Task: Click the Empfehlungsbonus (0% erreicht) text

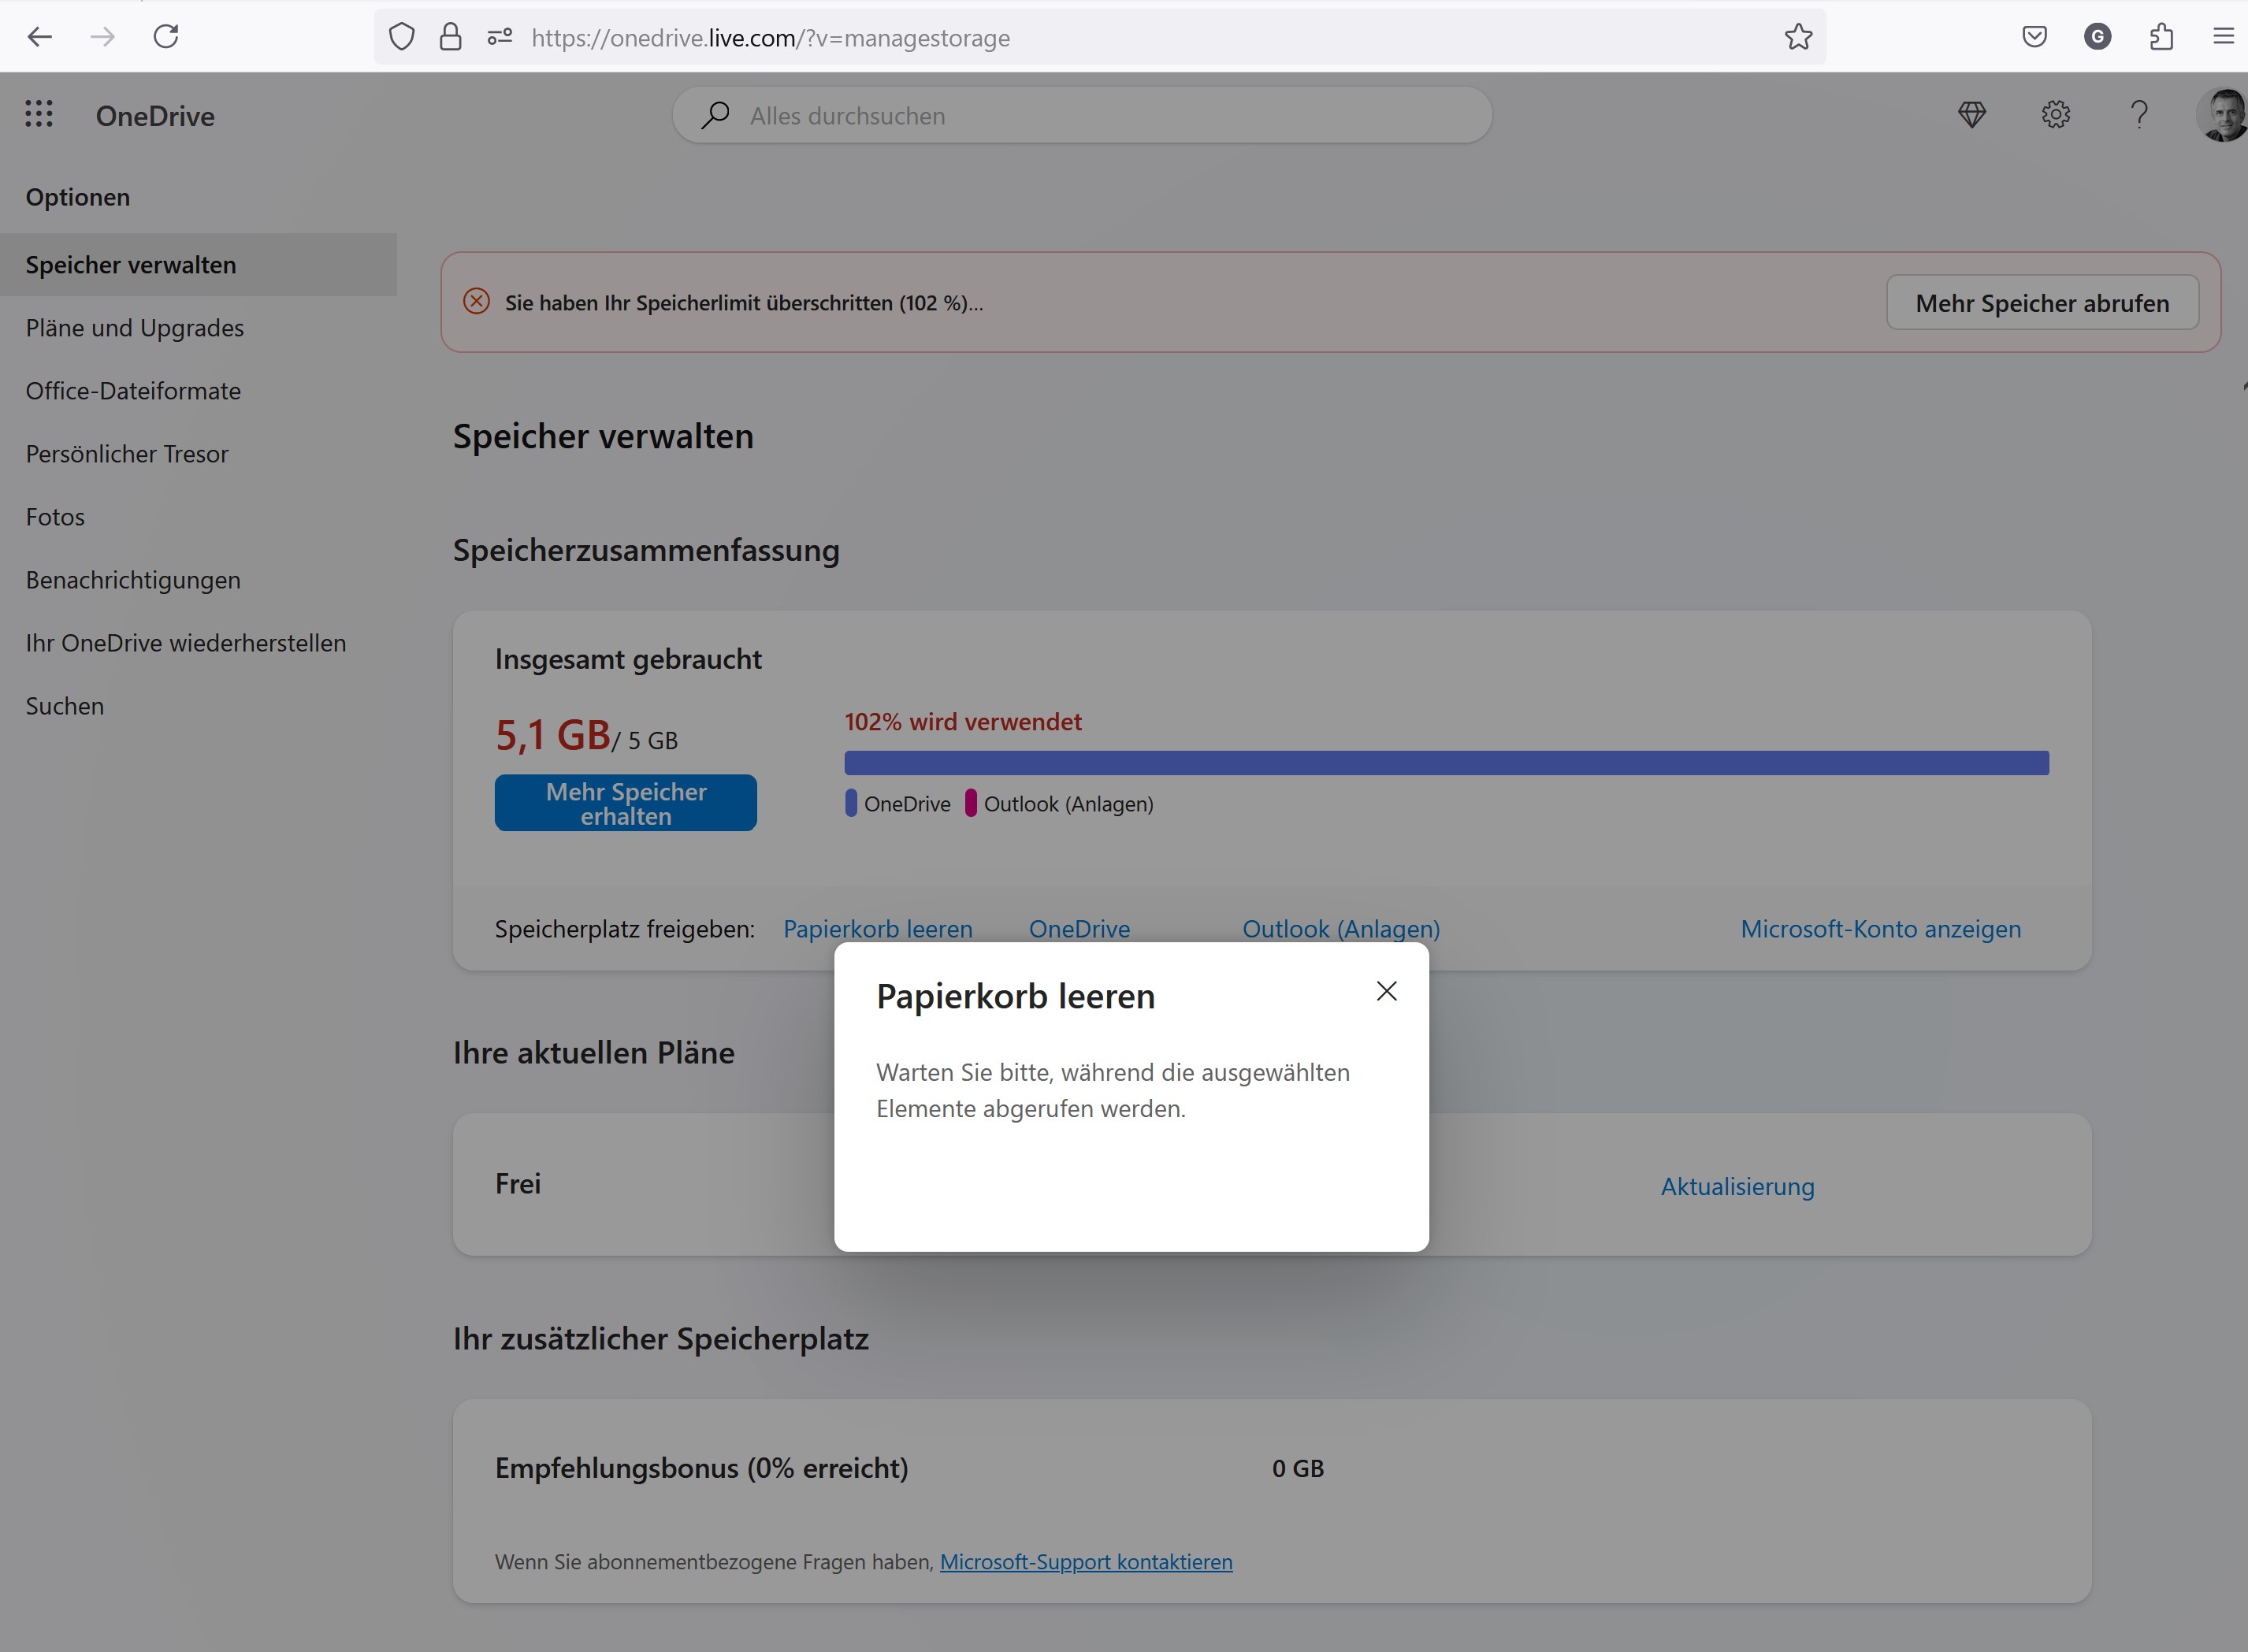Action: [x=702, y=1468]
